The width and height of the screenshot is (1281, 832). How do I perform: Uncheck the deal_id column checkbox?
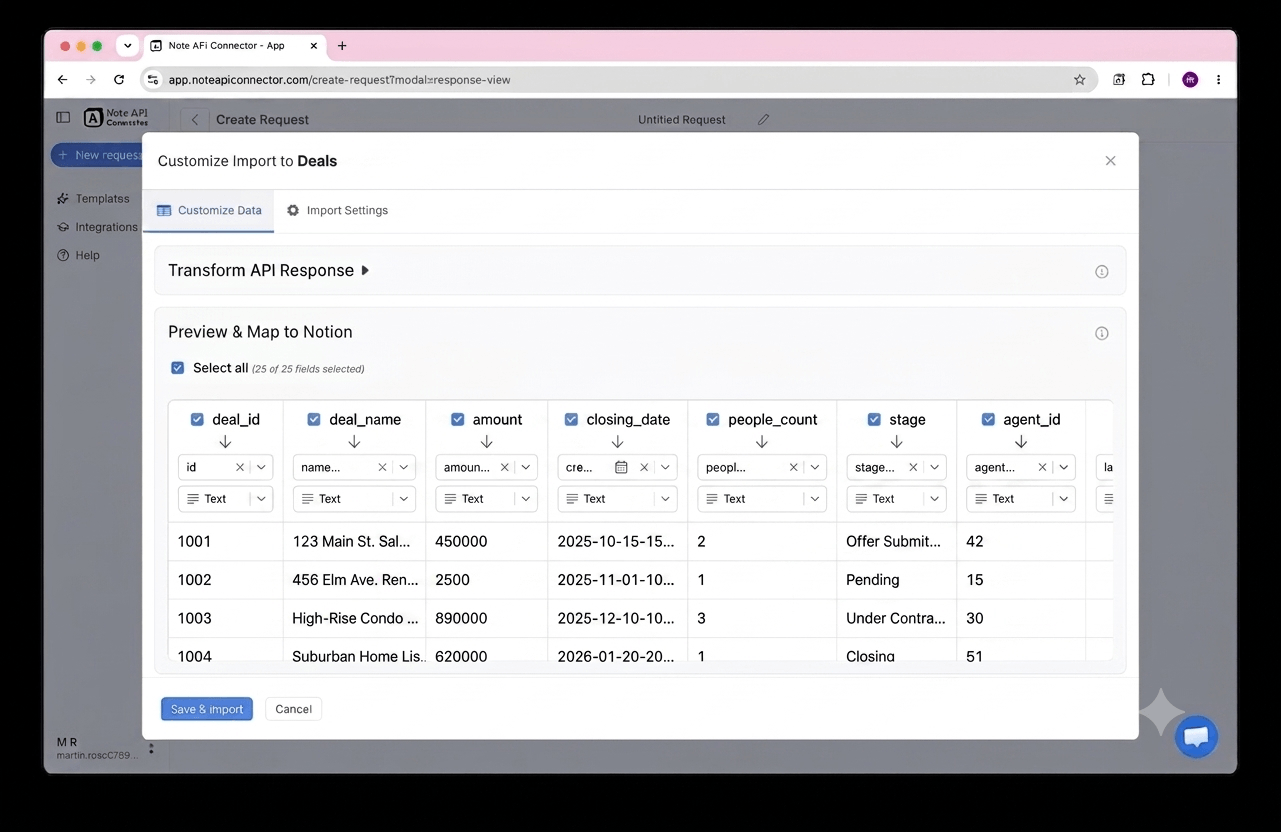coord(197,420)
